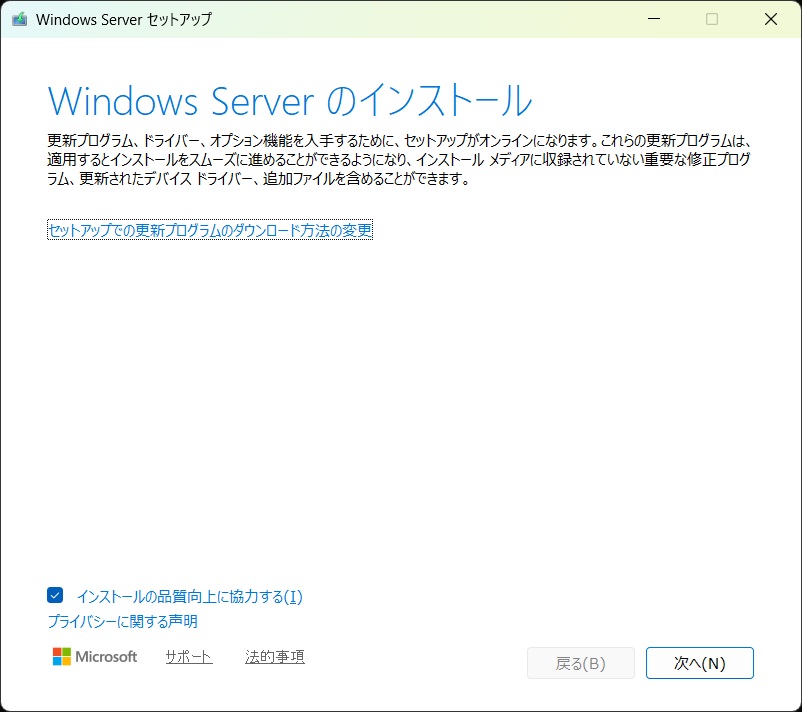Click the インストールの品質向上に協力する(I) label text
The width and height of the screenshot is (802, 712).
pos(189,597)
